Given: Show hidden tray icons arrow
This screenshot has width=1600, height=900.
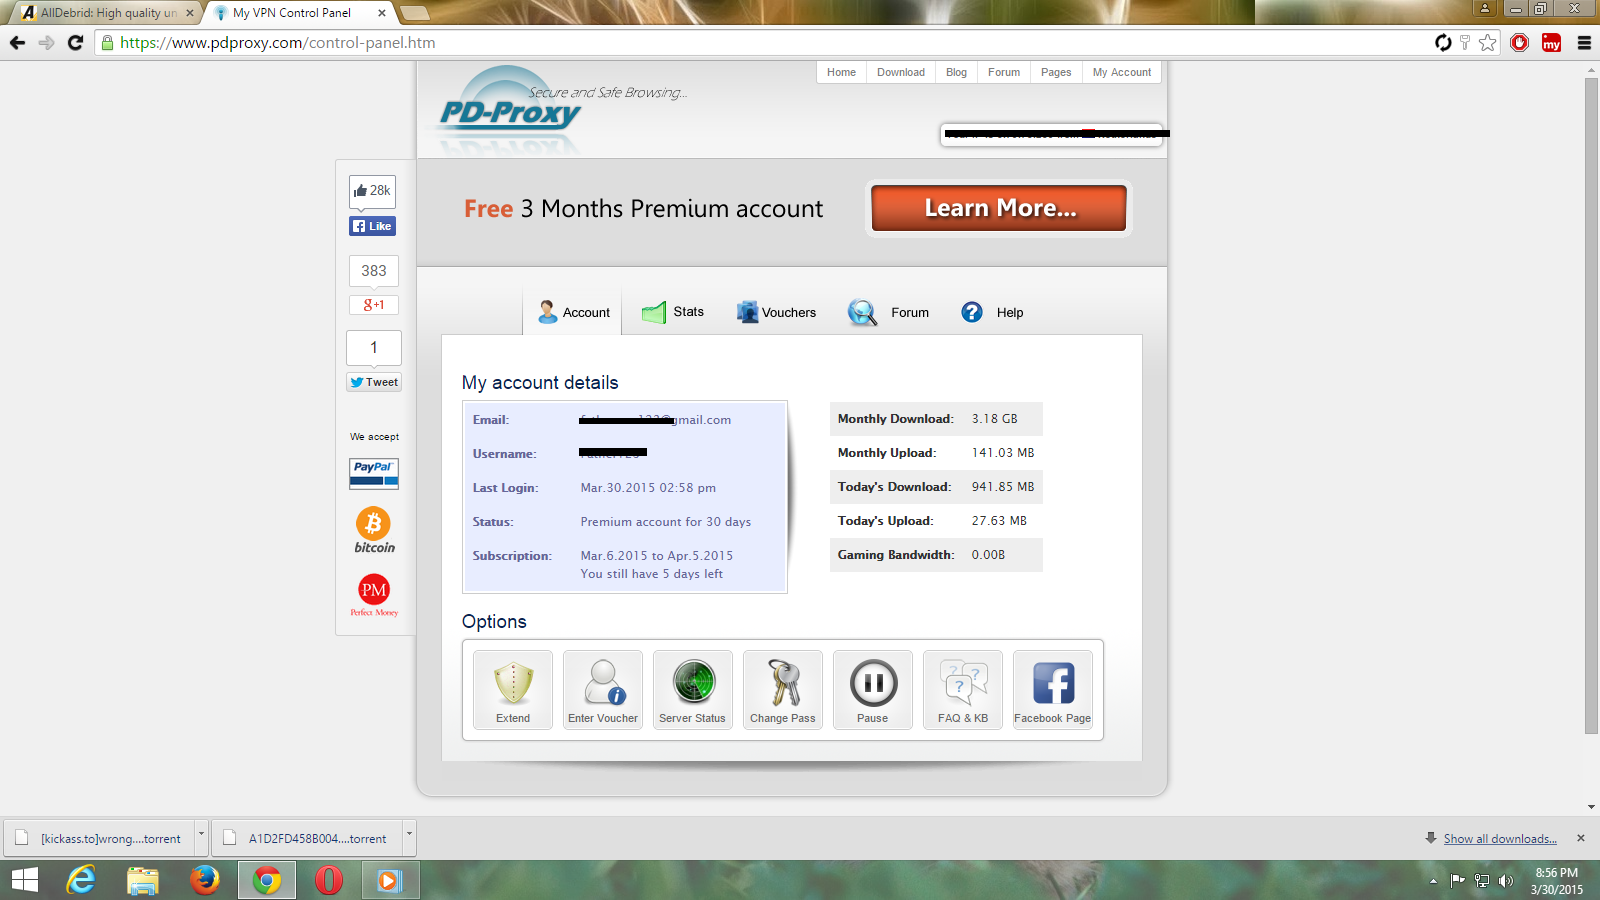Looking at the screenshot, I should tap(1433, 881).
